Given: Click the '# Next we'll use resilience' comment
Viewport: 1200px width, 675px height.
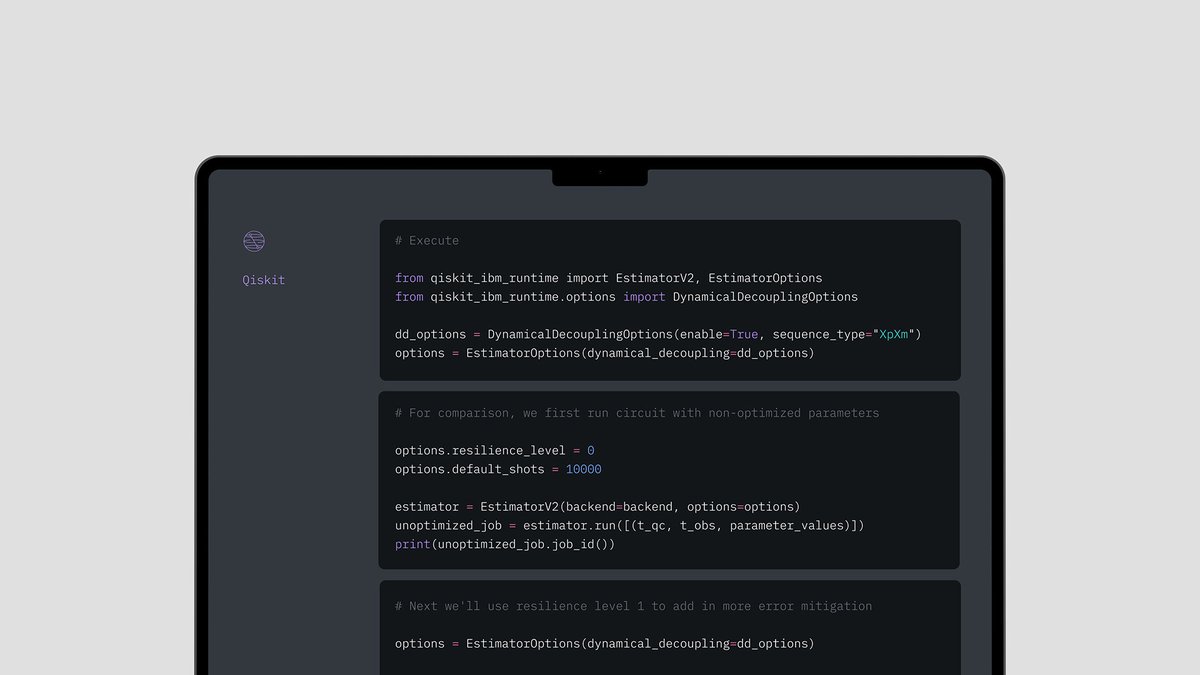Looking at the screenshot, I should coord(634,606).
